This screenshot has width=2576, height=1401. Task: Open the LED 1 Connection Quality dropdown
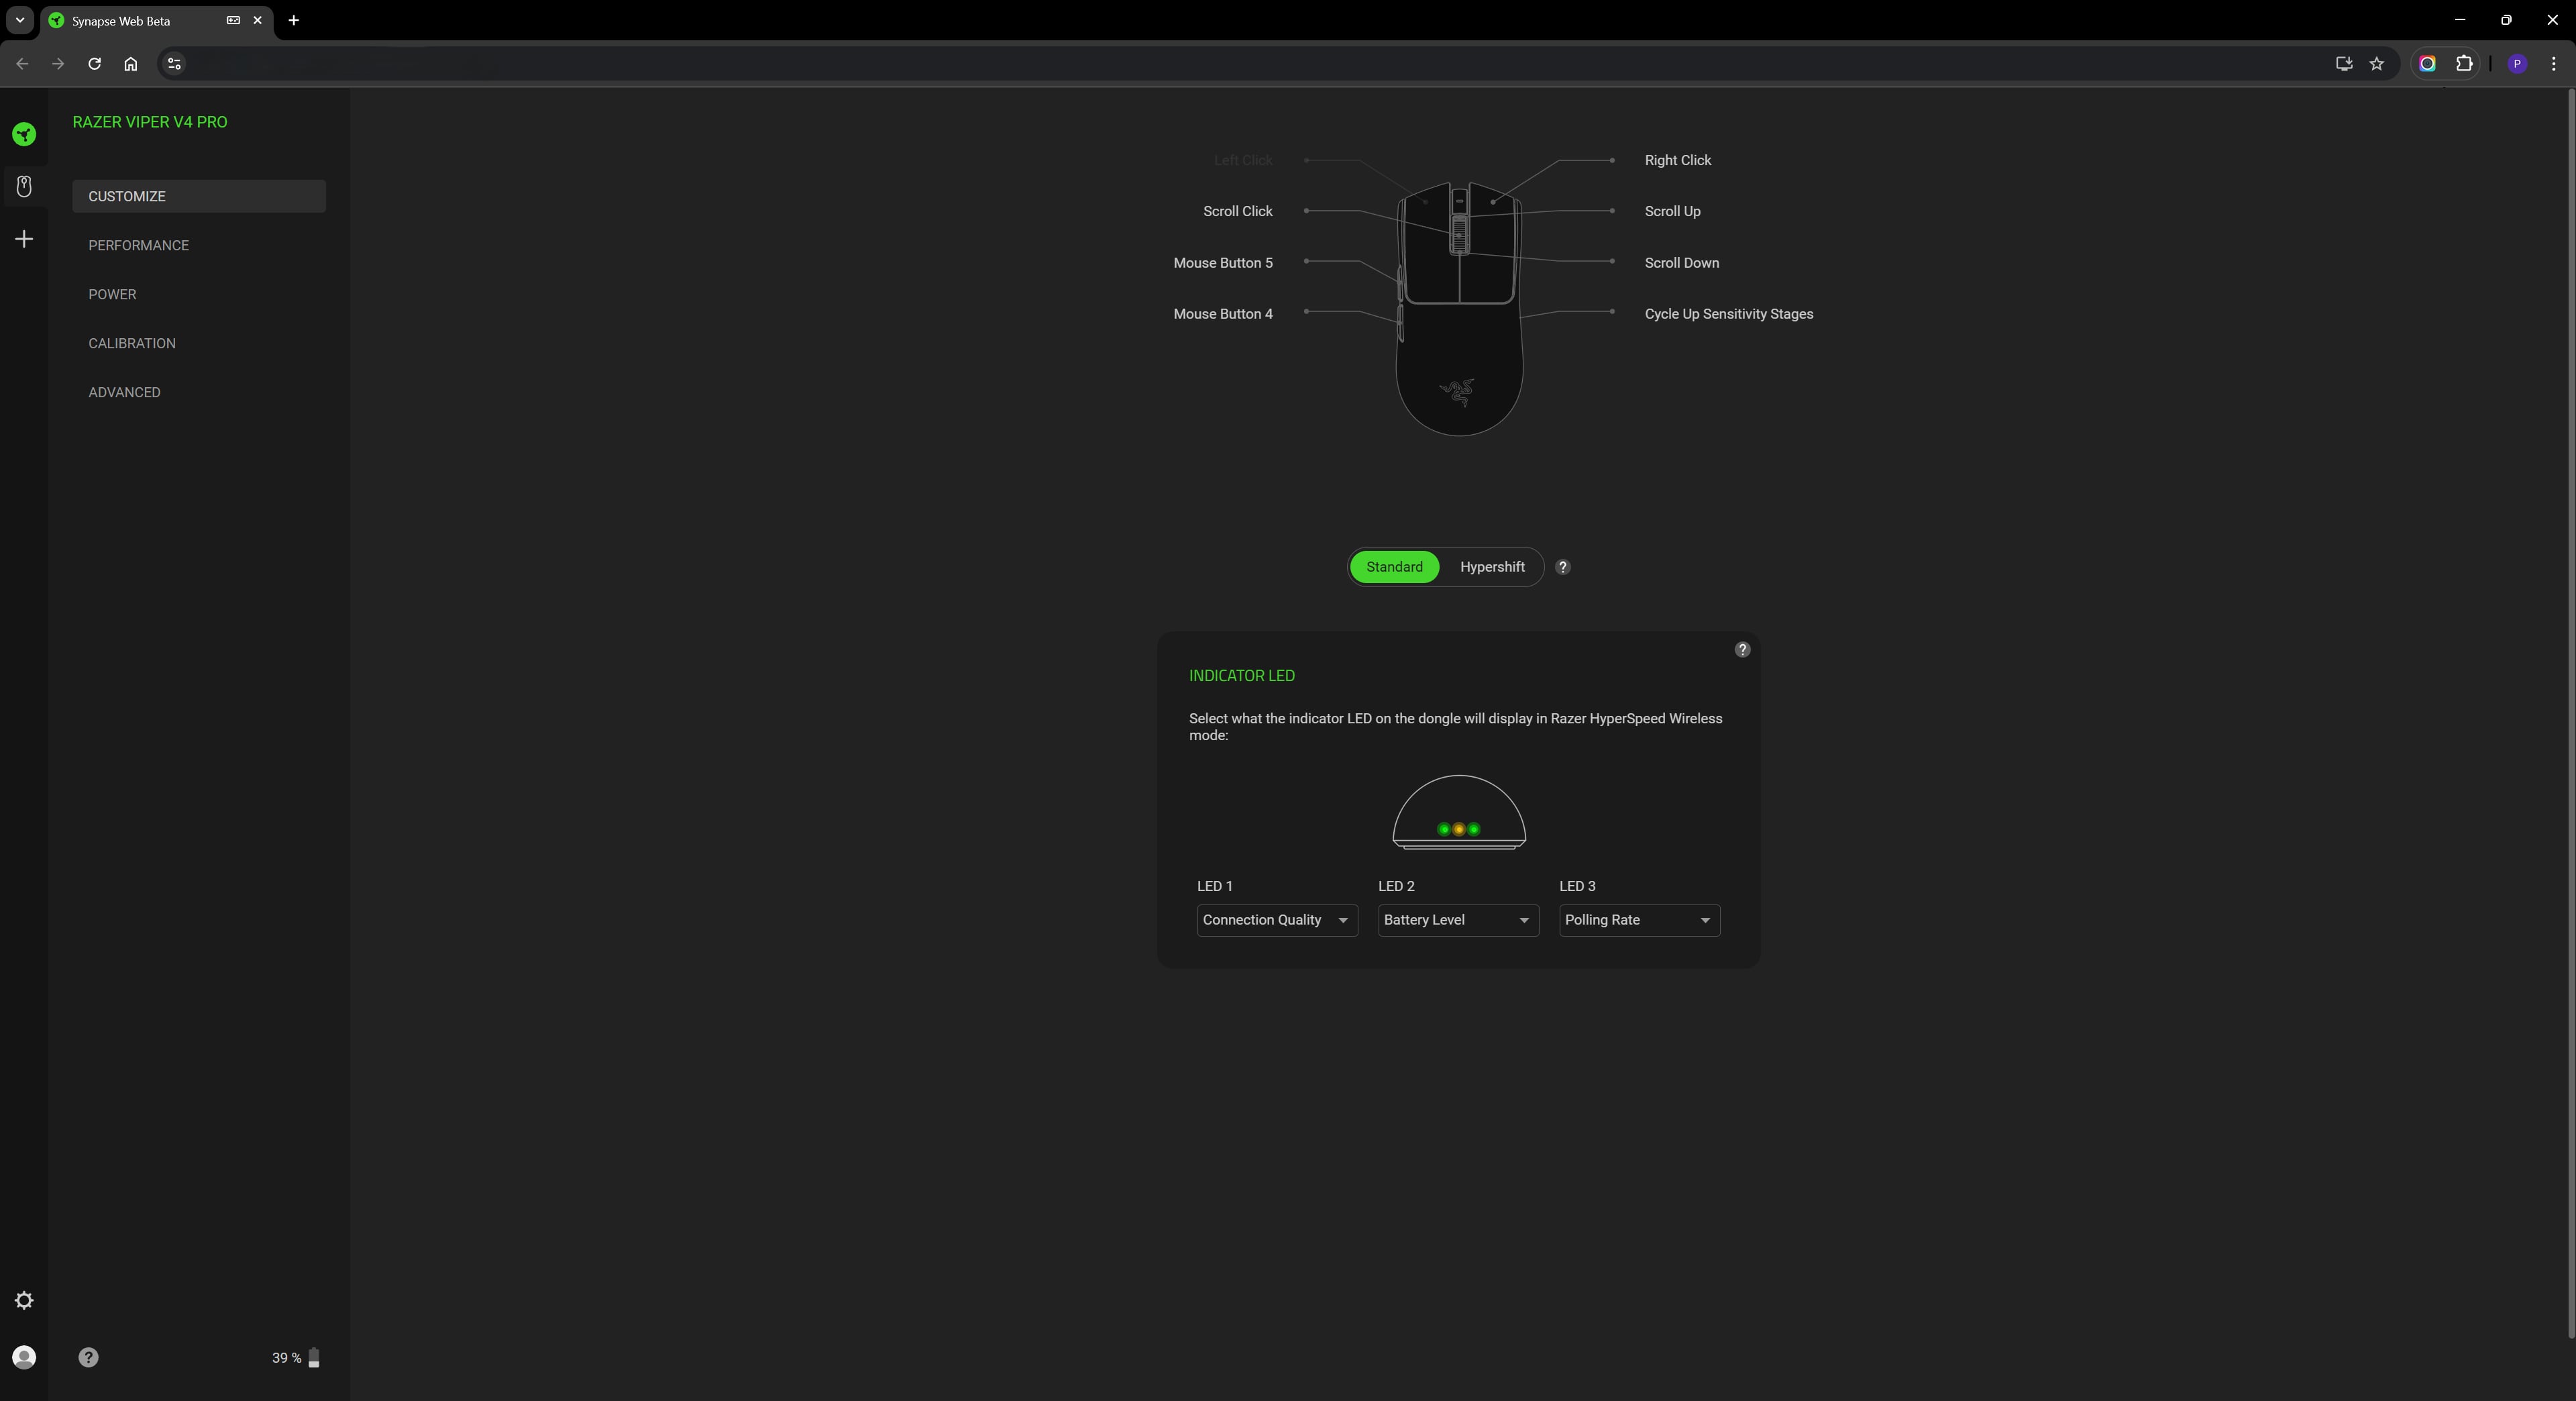pyautogui.click(x=1276, y=920)
